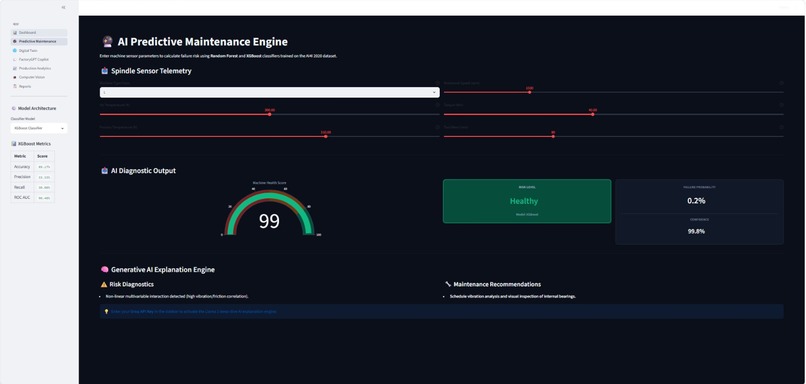806x384 pixels.
Task: Click the Machine Health Score gauge showing 99
Action: (x=269, y=212)
